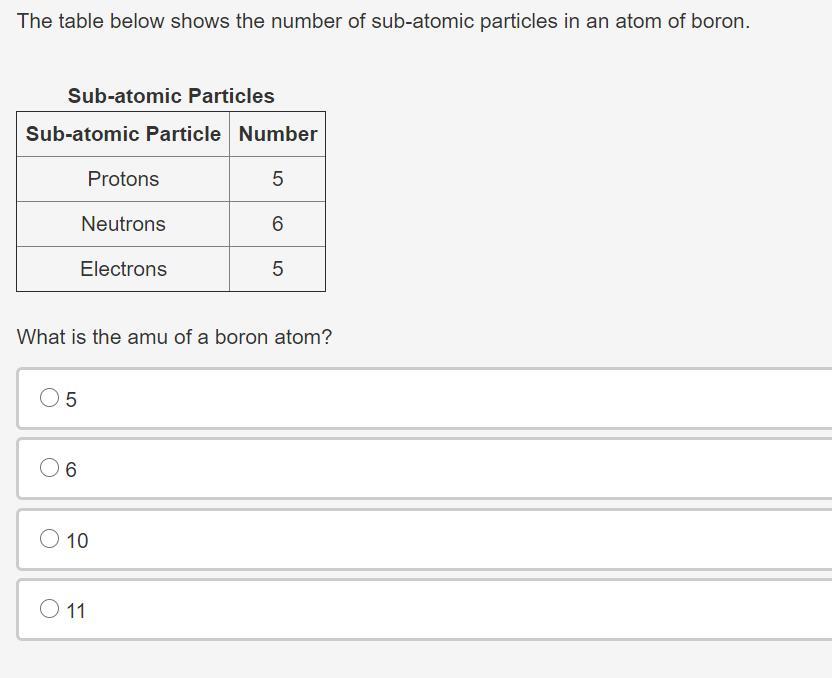Screen dimensions: 832x678
Task: Mark the radio option labeled 11
Action: [x=50, y=609]
